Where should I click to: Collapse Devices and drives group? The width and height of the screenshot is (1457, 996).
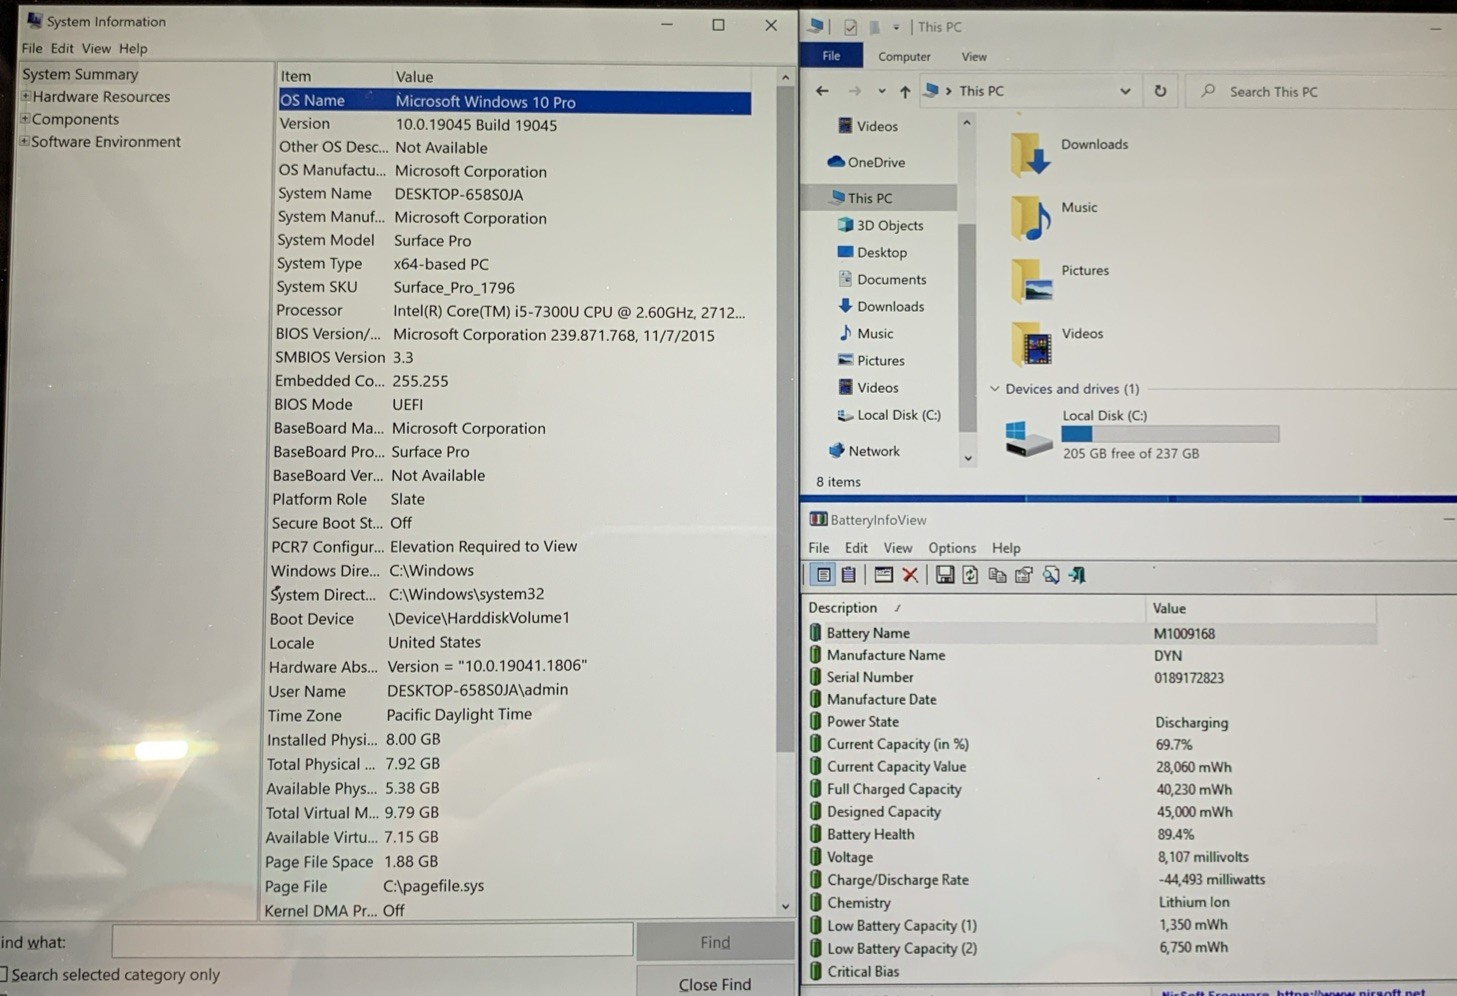(994, 389)
